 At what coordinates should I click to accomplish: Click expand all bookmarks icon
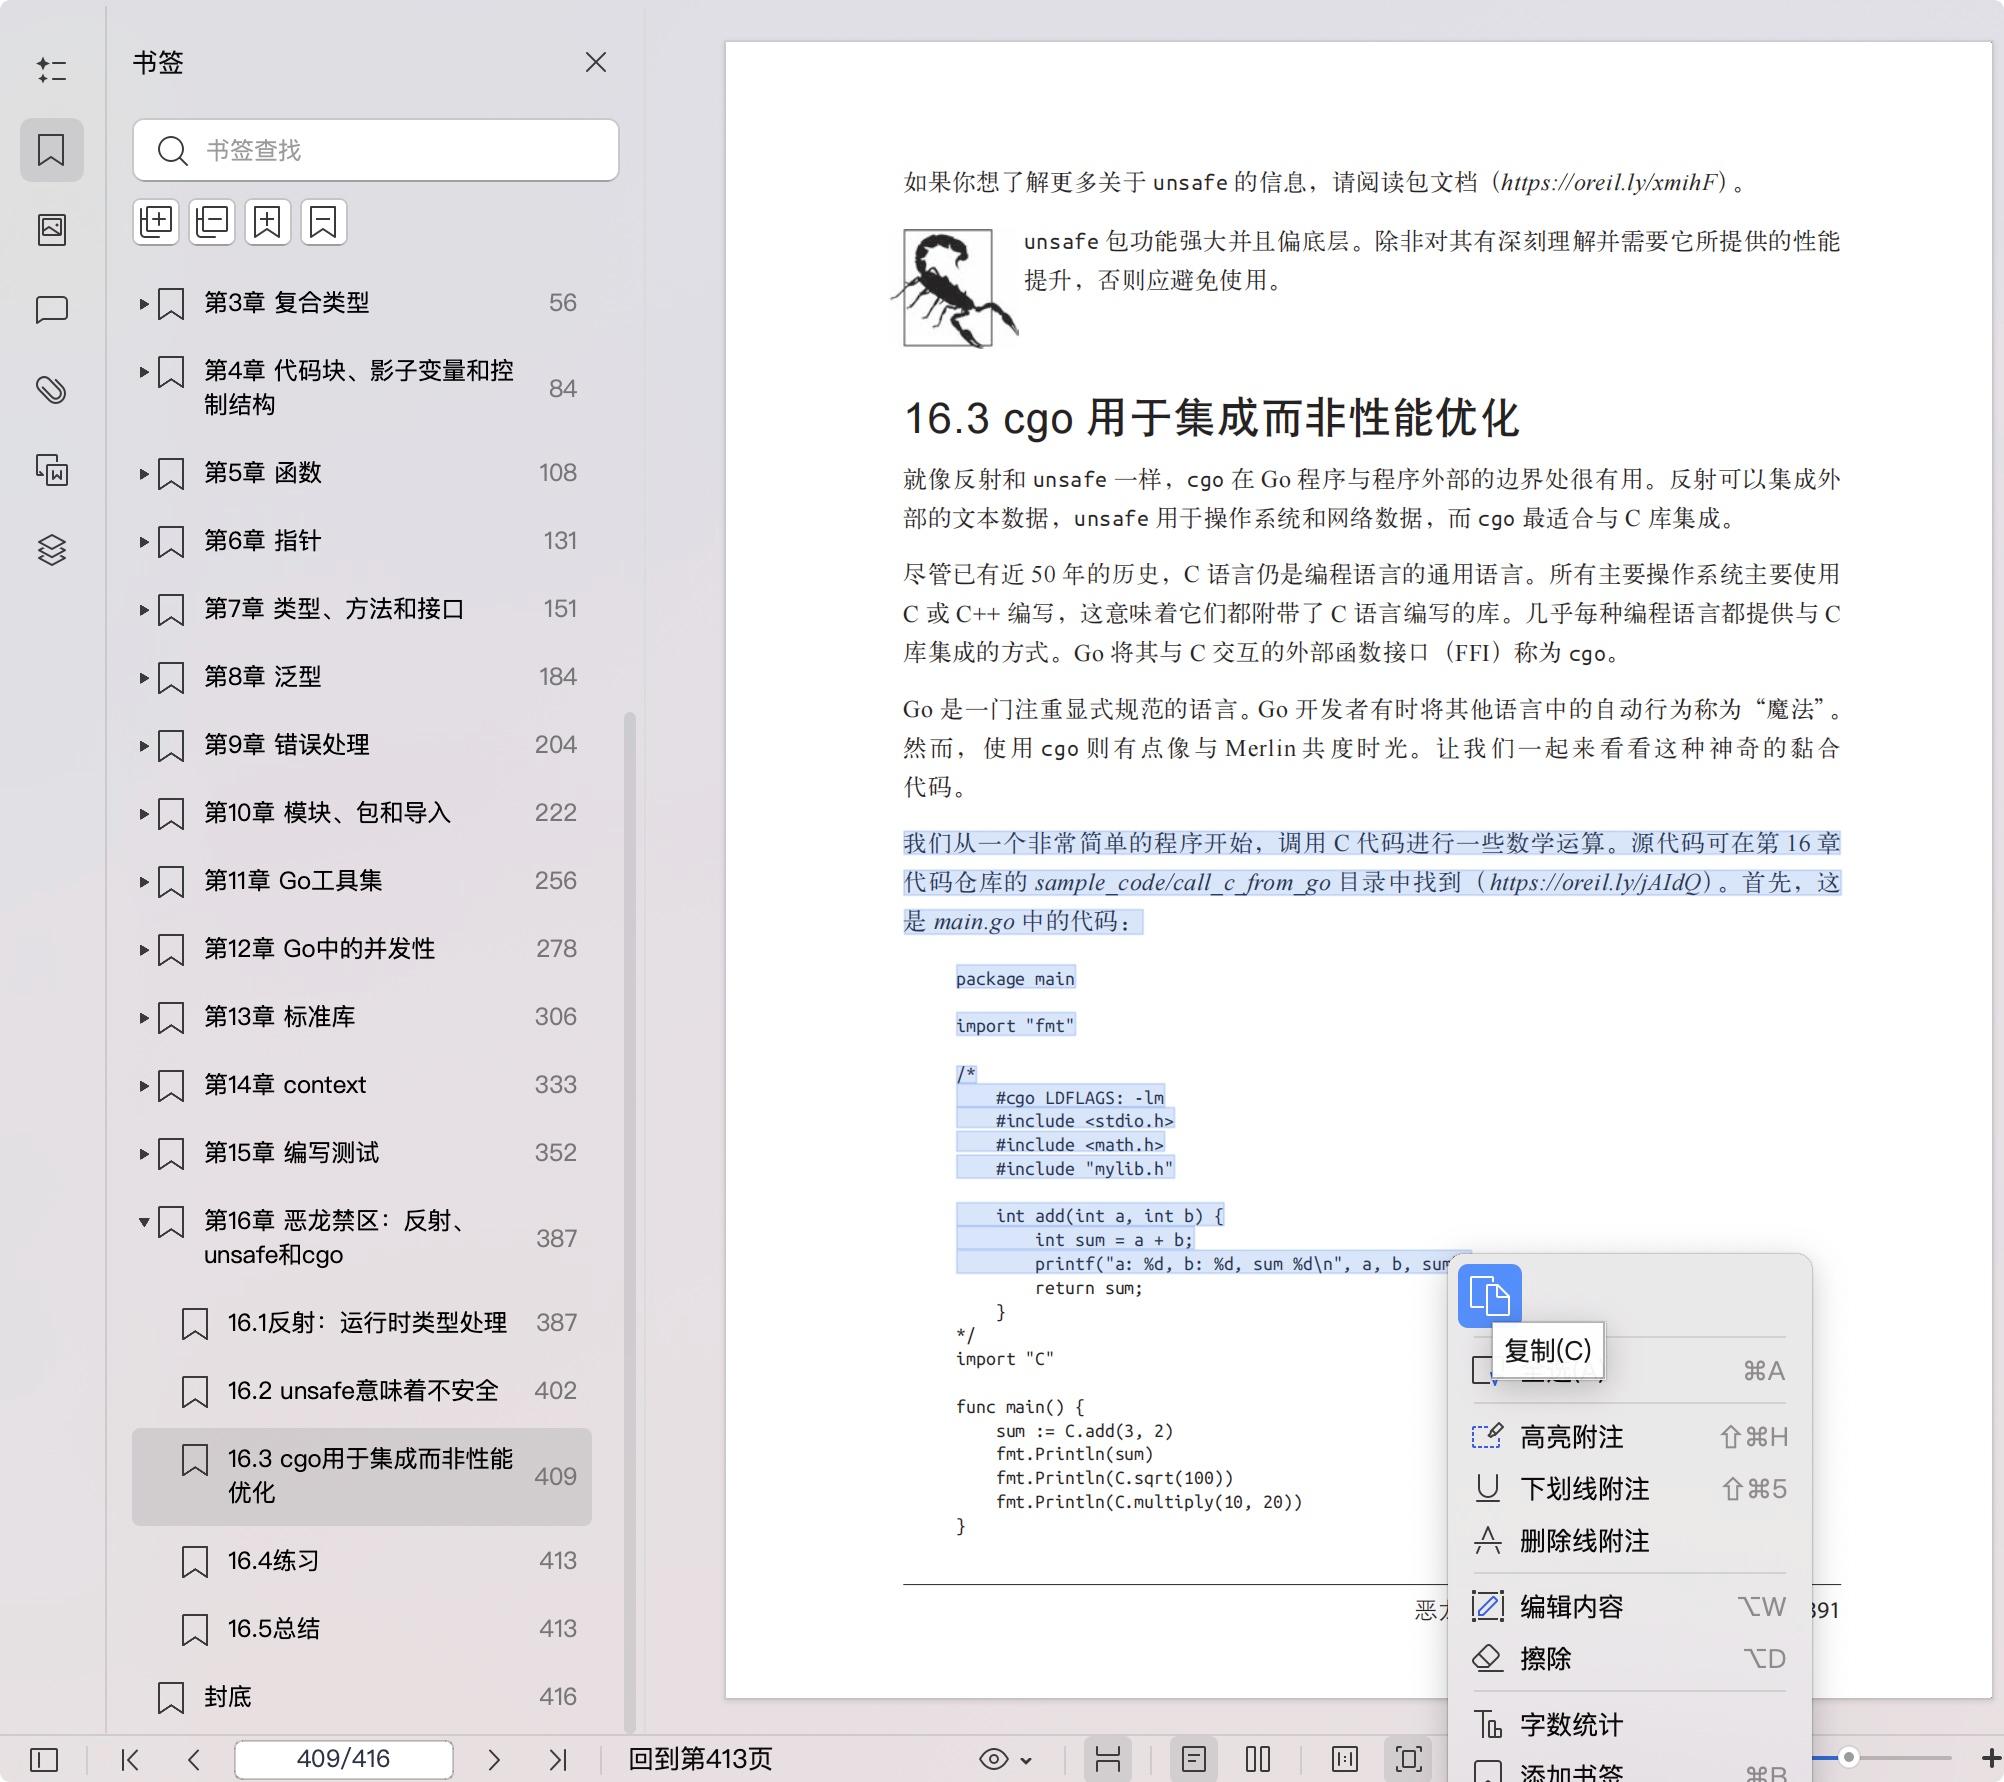tap(156, 222)
